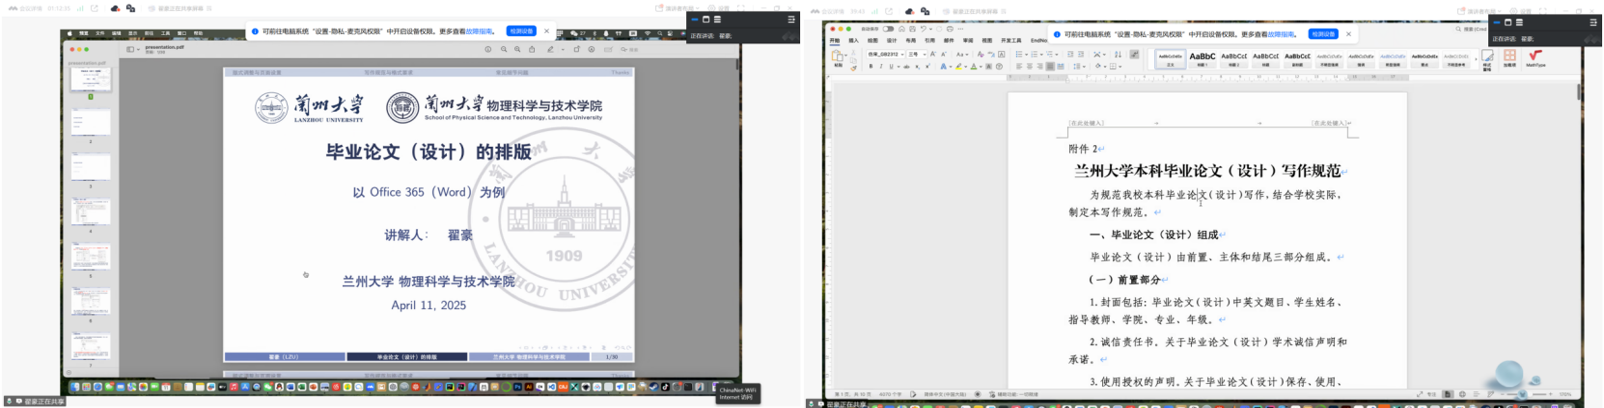Switch to the 插入 ribbon tab in Word

pos(854,41)
